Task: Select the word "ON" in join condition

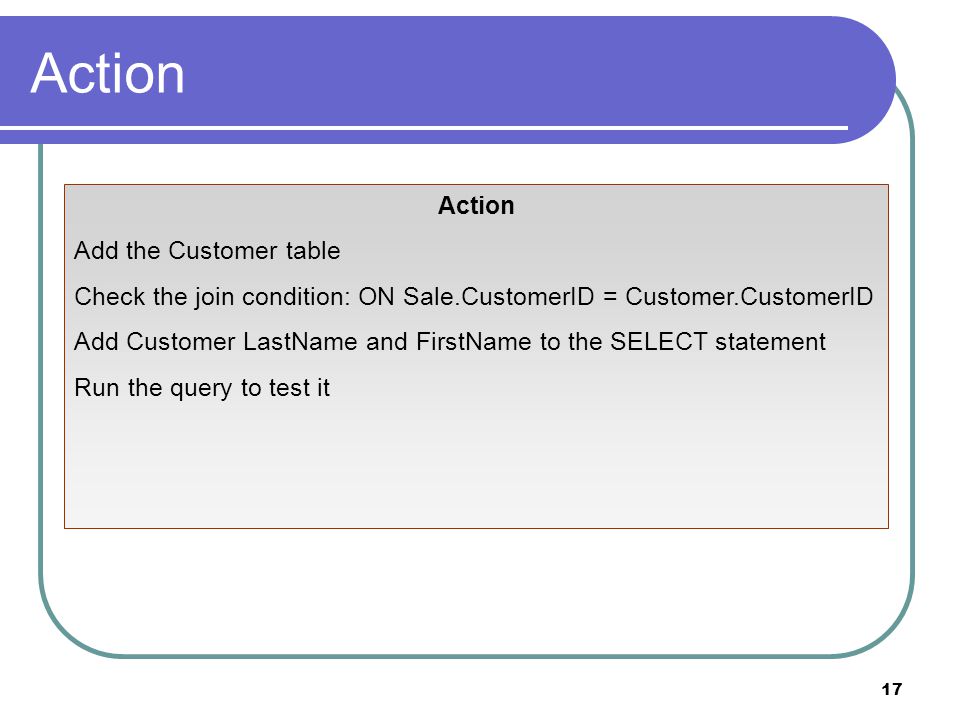Action: point(376,297)
